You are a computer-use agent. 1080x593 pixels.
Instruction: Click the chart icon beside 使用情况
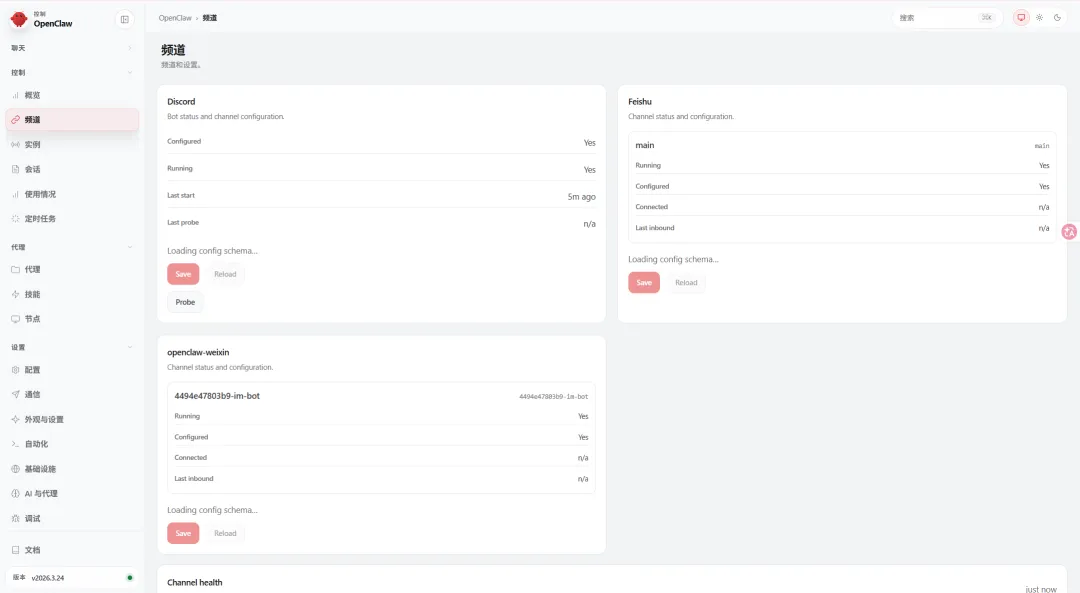[x=15, y=194]
